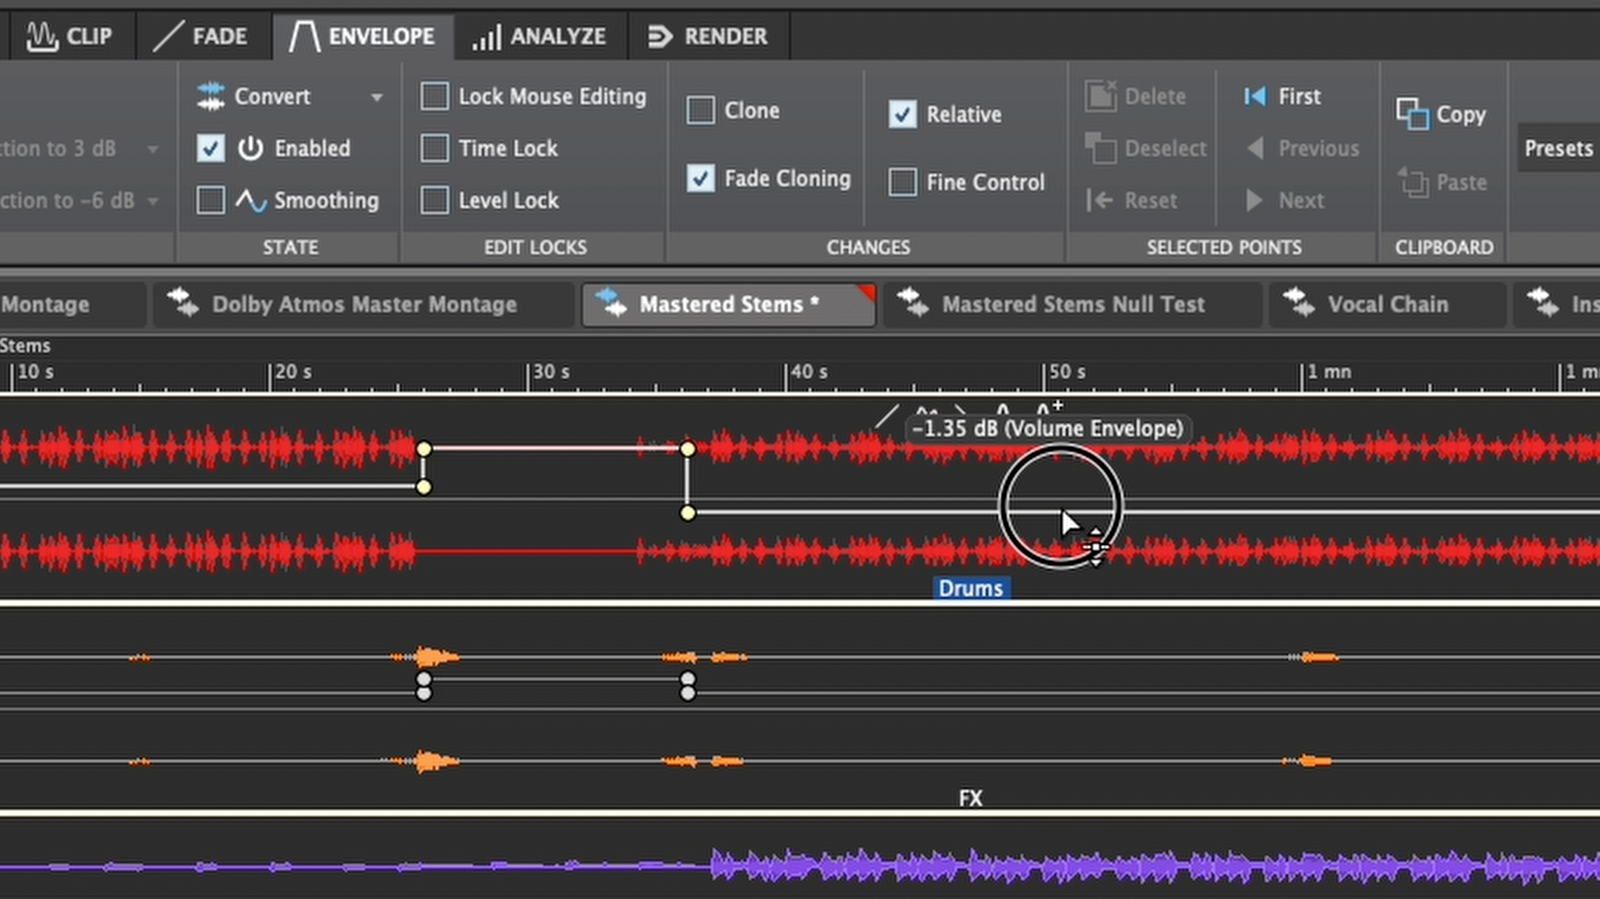The image size is (1600, 899).
Task: Click the 40 s mark on time ruler
Action: pyautogui.click(x=787, y=374)
